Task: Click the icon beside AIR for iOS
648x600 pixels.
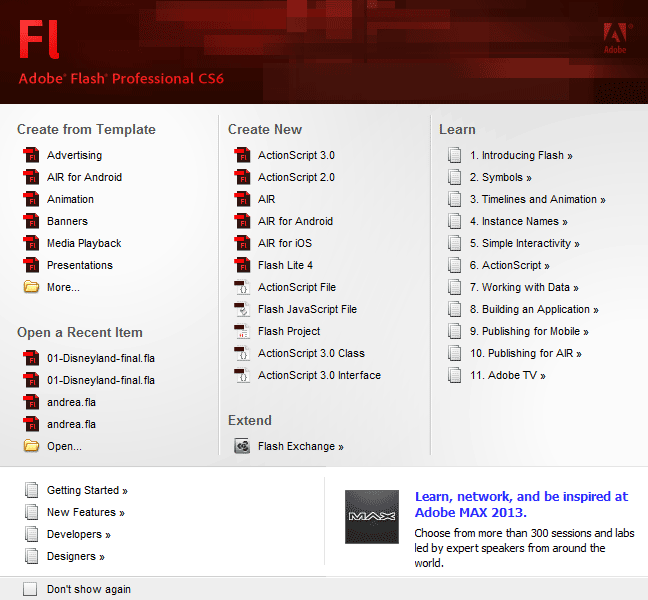Action: (x=242, y=243)
